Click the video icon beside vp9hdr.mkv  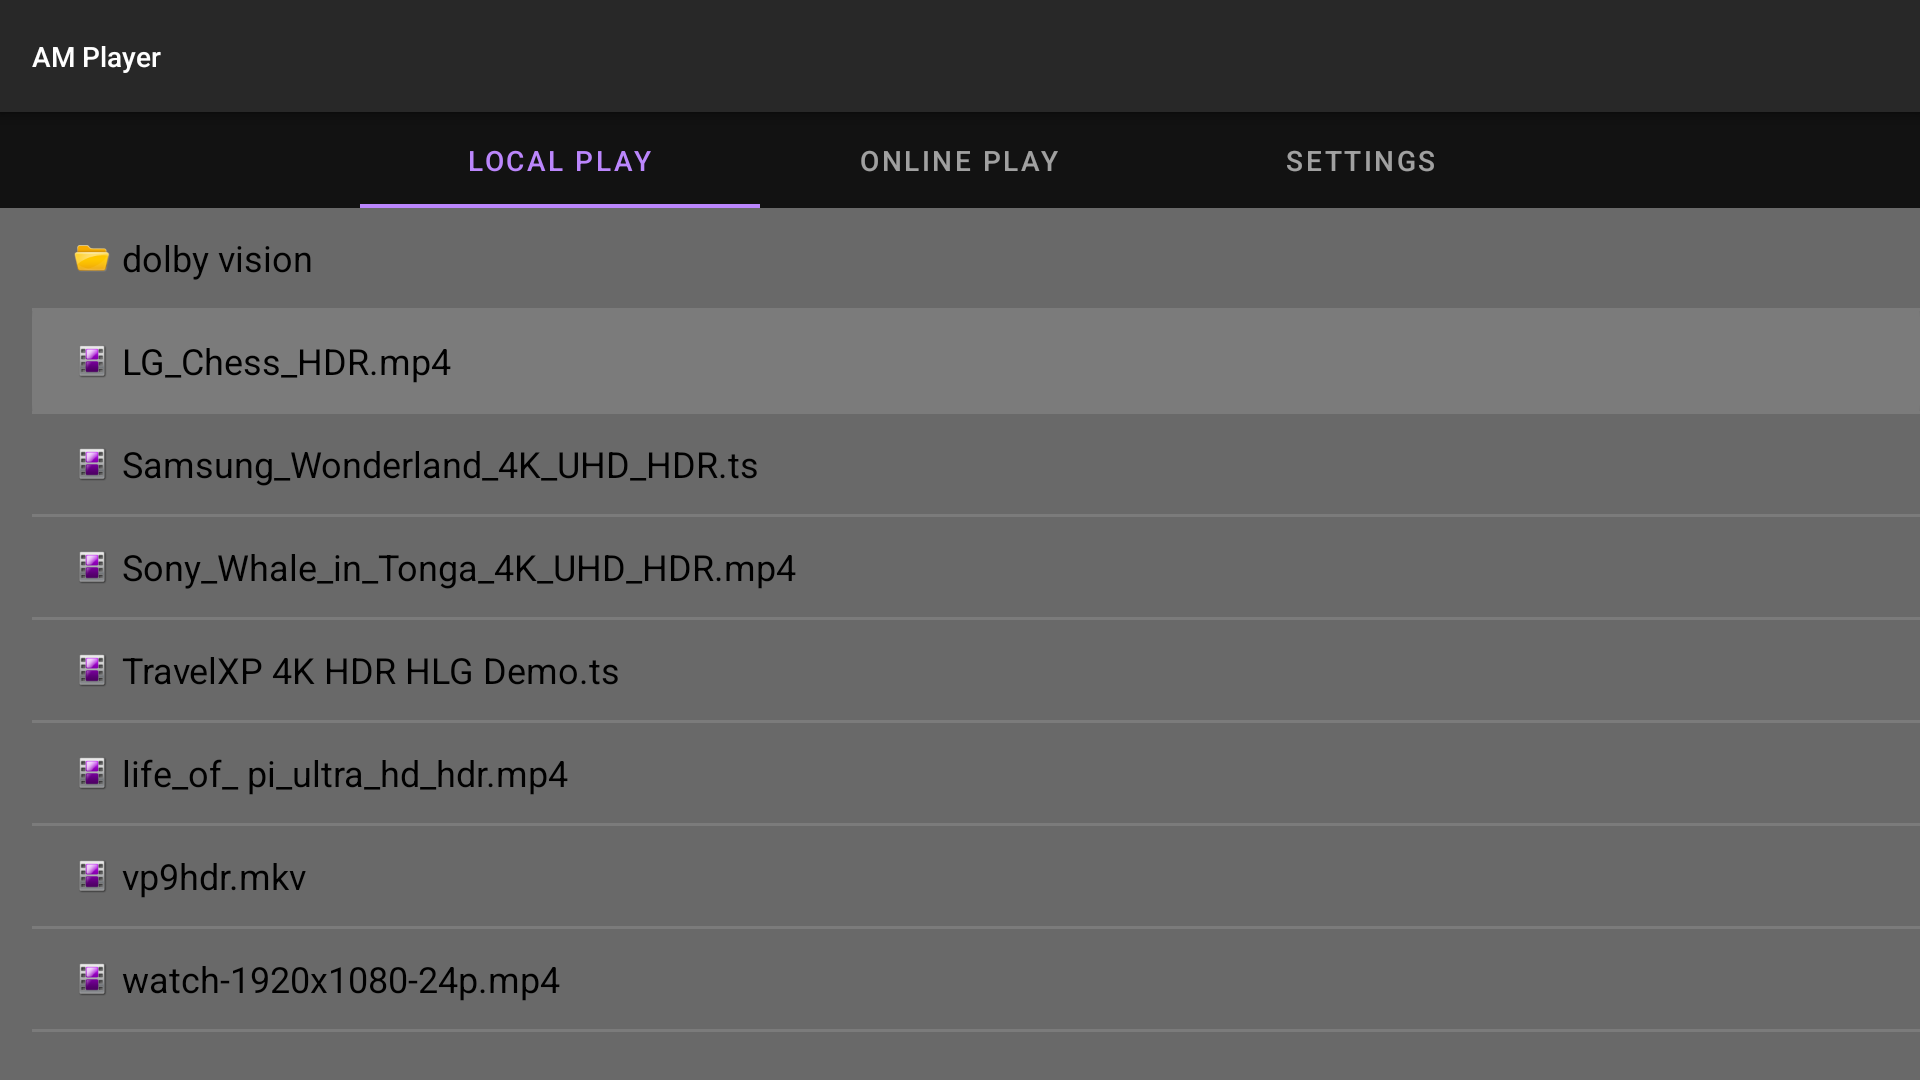click(x=92, y=876)
